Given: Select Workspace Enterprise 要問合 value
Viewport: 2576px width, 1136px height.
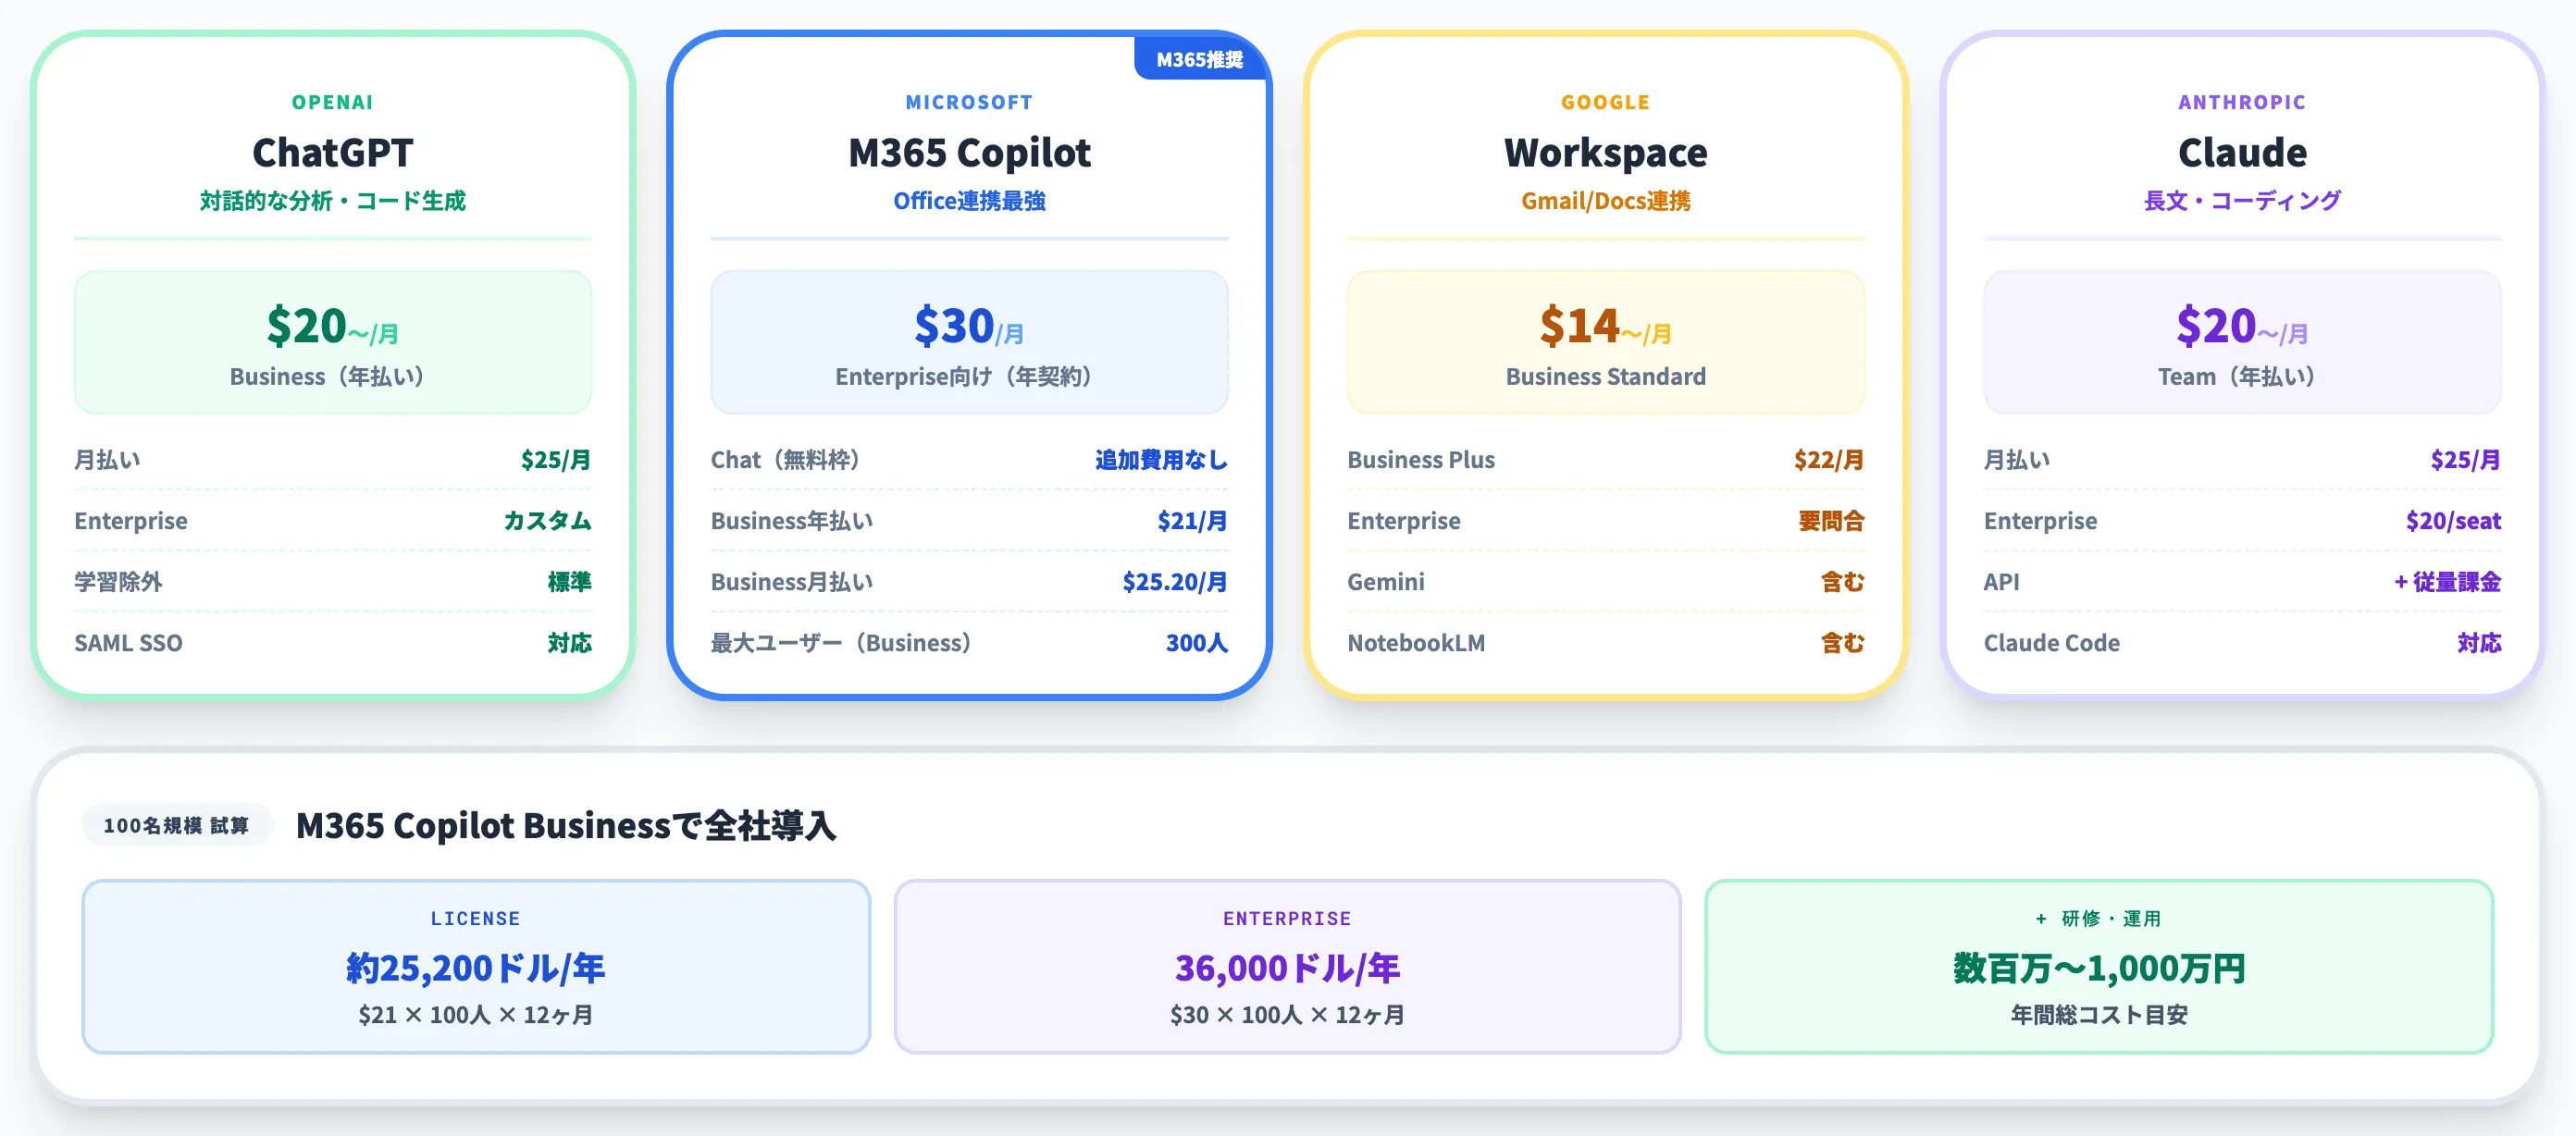Looking at the screenshot, I should (1832, 521).
